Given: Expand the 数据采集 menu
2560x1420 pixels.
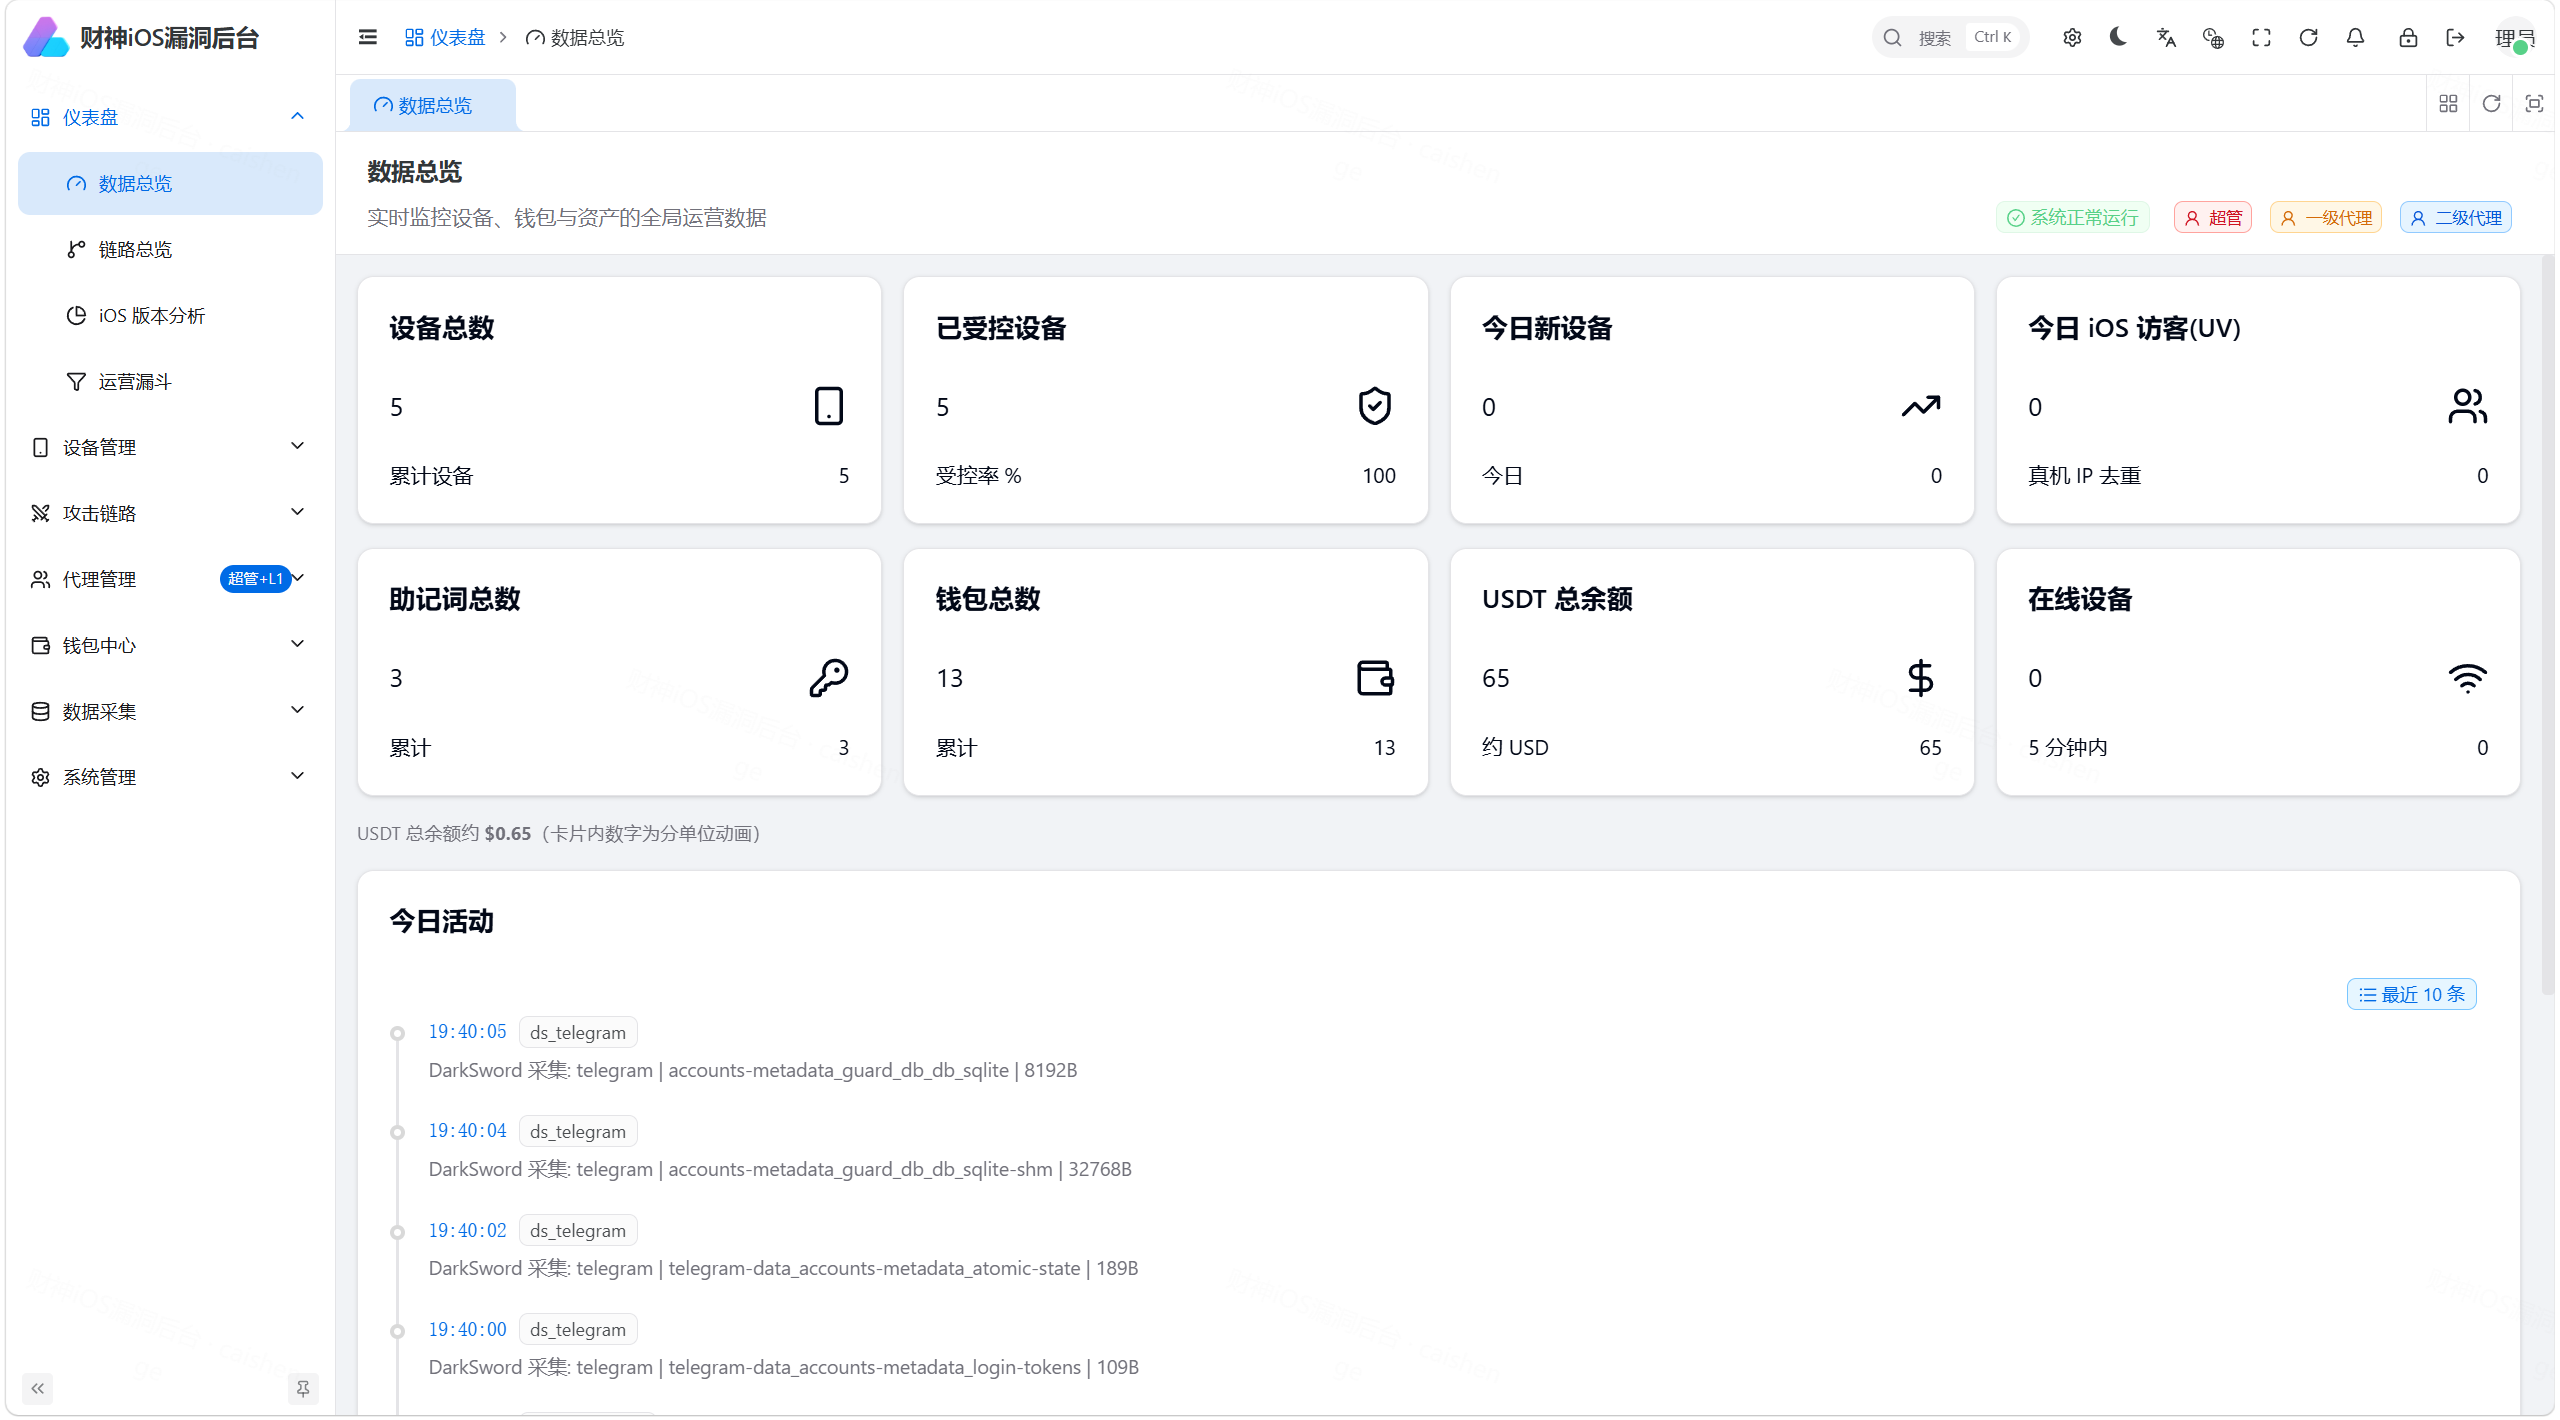Looking at the screenshot, I should coord(170,711).
